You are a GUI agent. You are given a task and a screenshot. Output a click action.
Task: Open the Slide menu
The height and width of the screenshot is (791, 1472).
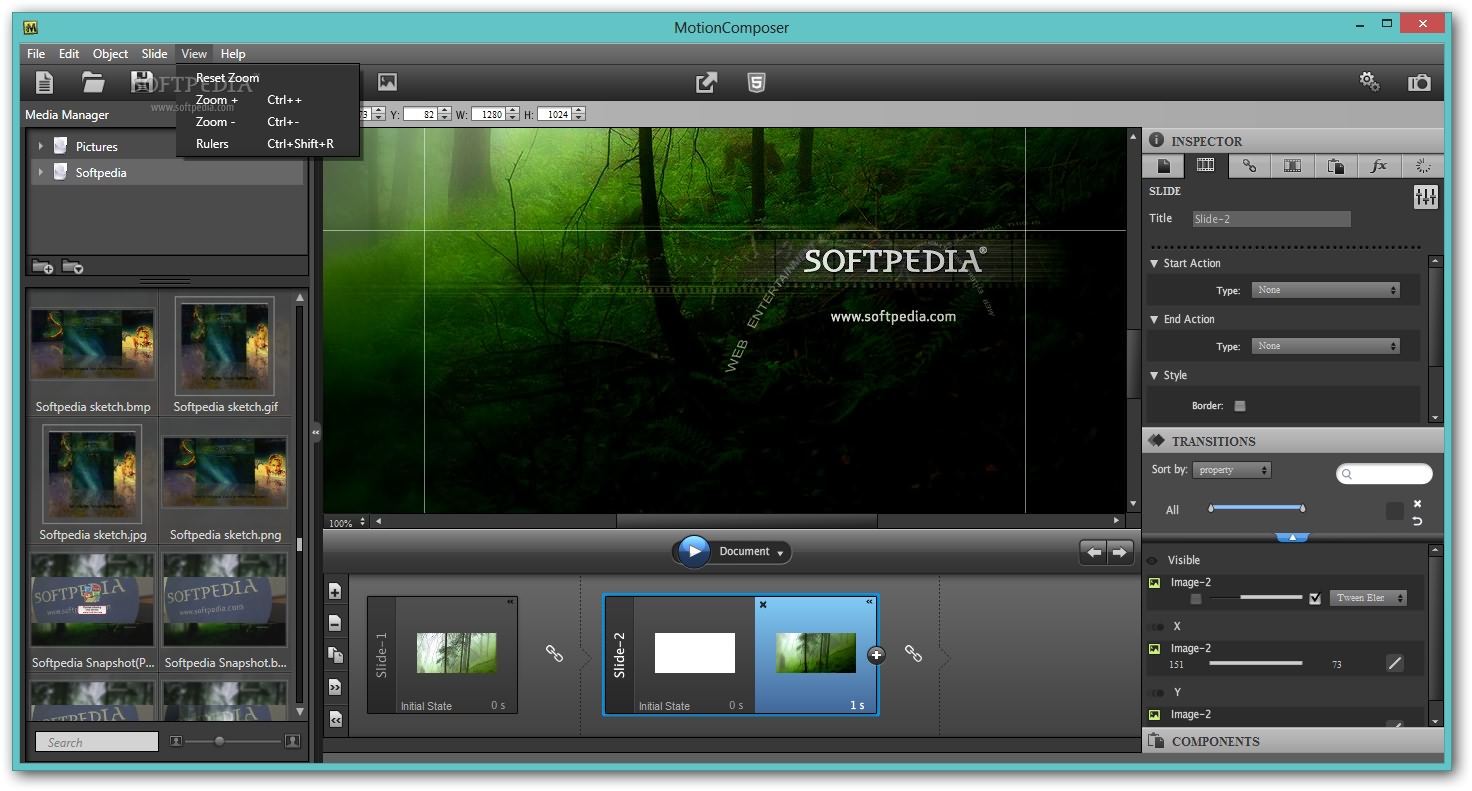coord(154,54)
